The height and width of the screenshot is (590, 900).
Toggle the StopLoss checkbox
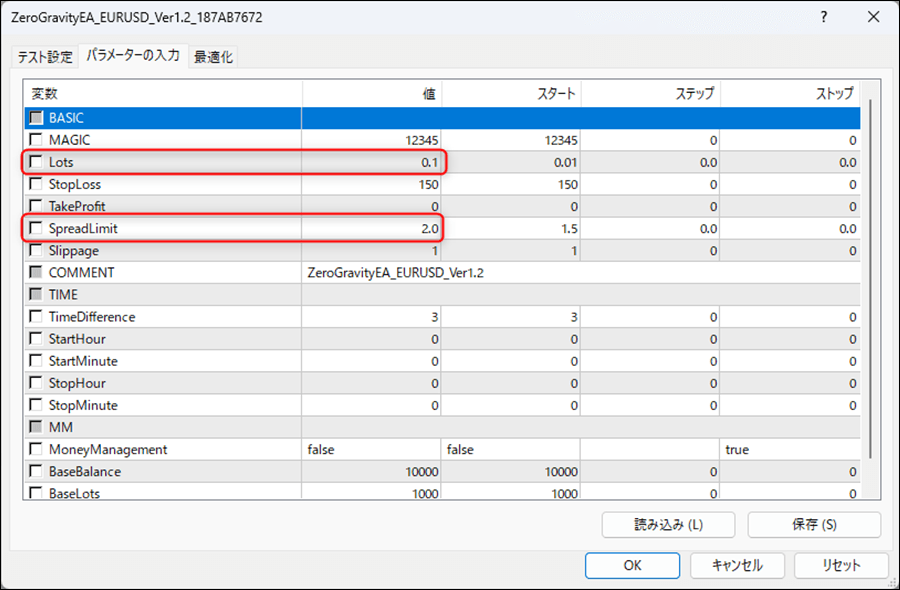(x=37, y=184)
